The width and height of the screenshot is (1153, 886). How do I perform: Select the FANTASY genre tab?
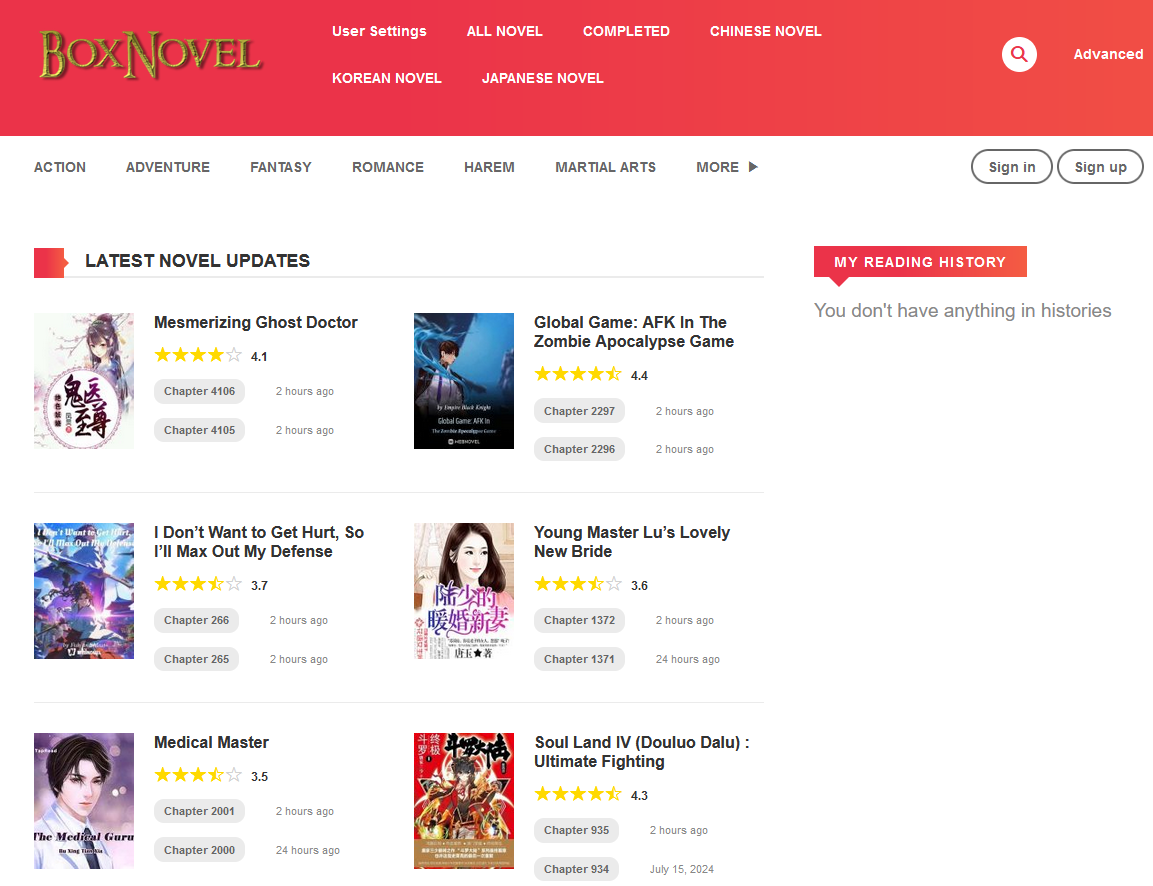[x=281, y=167]
